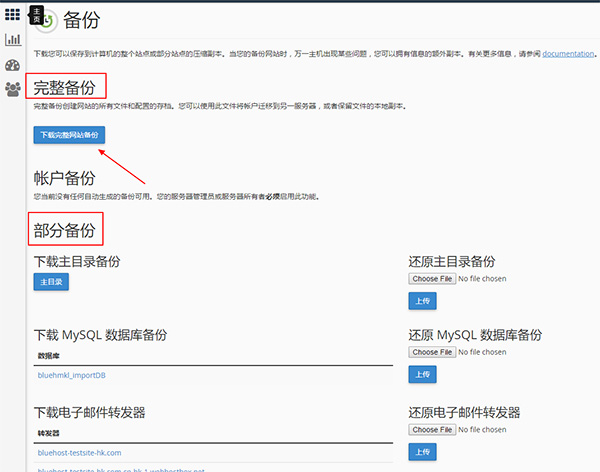Click the 帐户备份 section heading
The height and width of the screenshot is (472, 600).
coord(64,178)
